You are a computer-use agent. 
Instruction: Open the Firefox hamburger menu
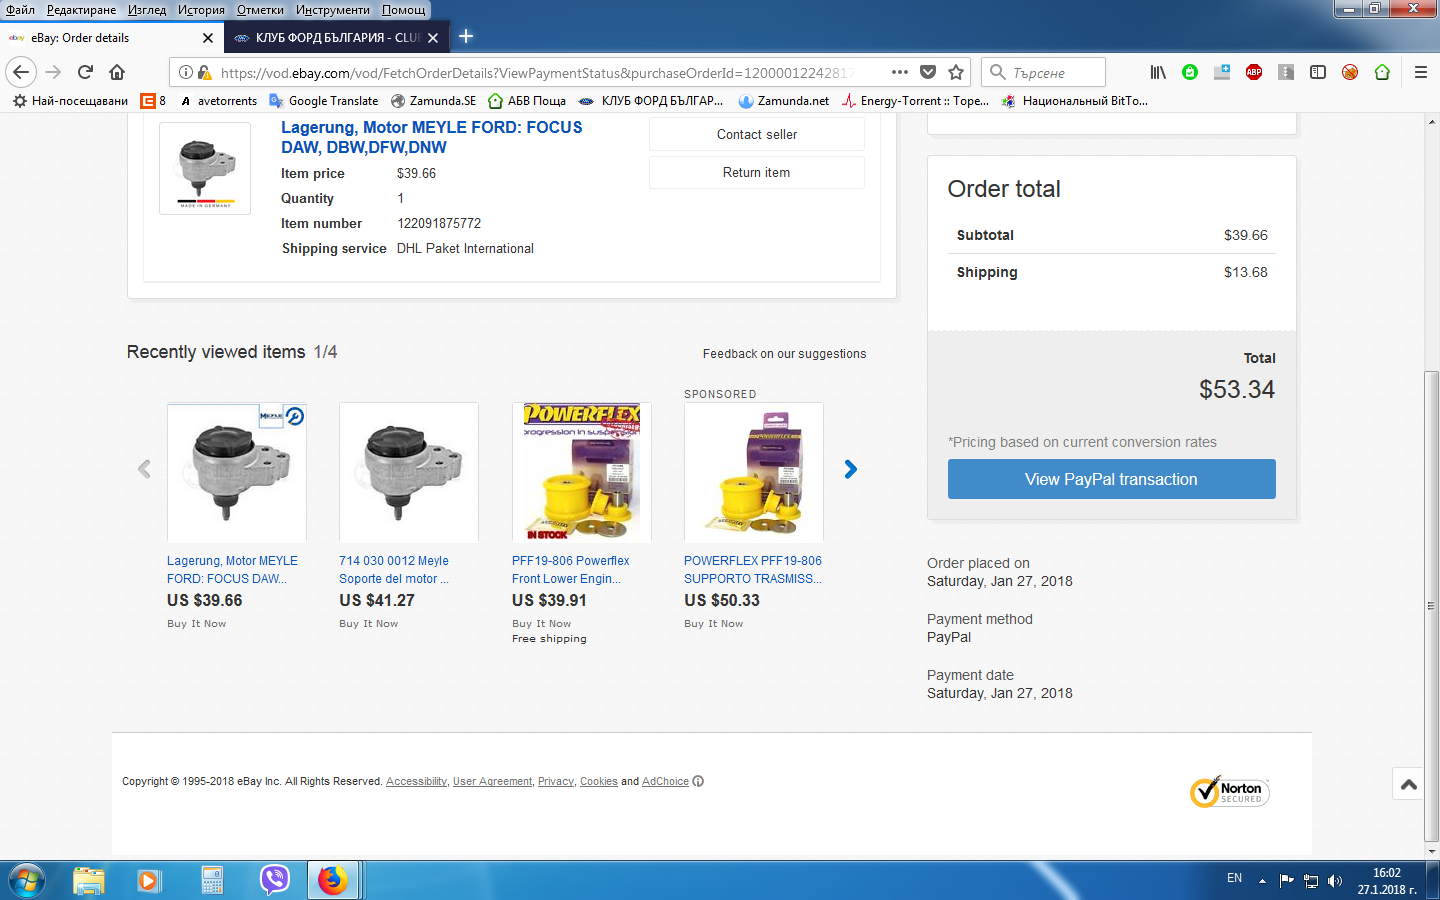point(1420,72)
